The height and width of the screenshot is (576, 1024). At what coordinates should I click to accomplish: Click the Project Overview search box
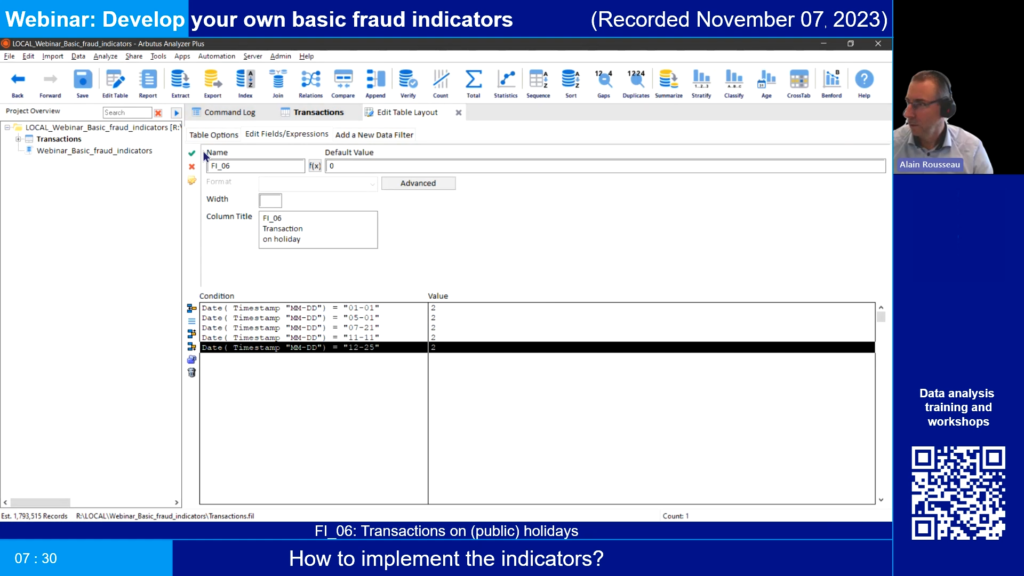127,113
